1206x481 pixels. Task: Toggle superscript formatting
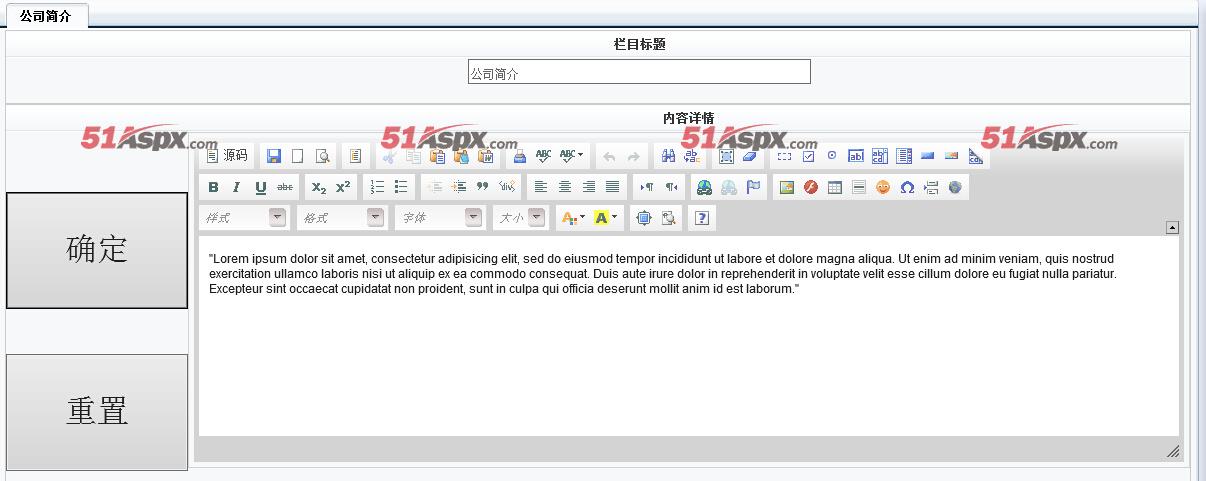pos(343,187)
